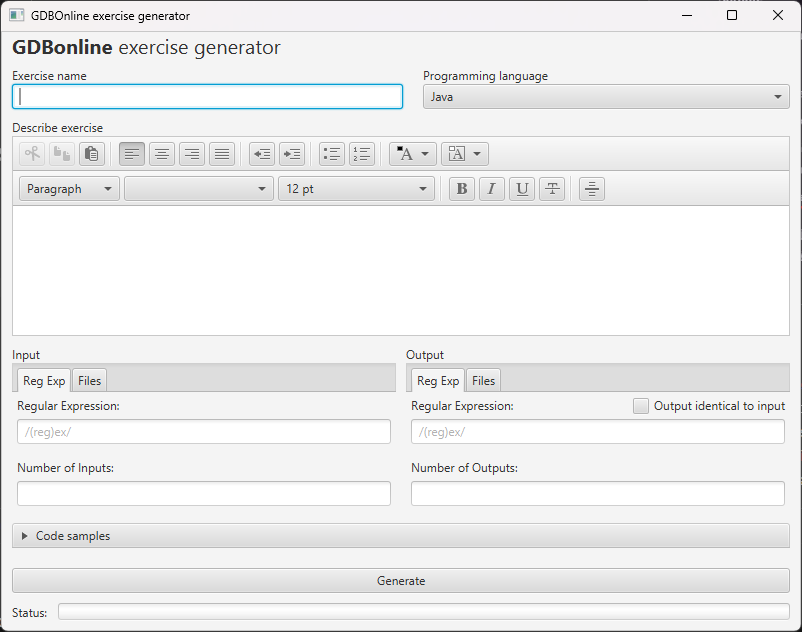This screenshot has height=632, width=802.
Task: Insert a numbered list
Action: (x=362, y=154)
